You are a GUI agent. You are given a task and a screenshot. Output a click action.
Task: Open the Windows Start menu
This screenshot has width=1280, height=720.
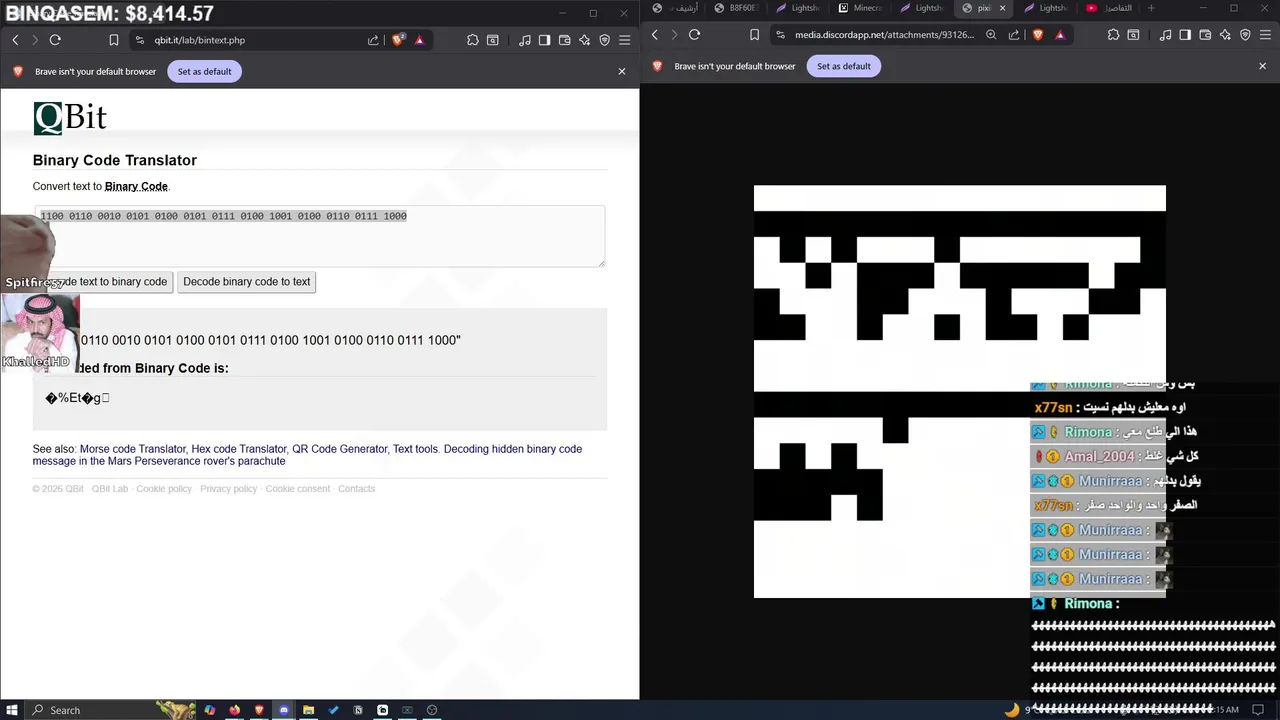pos(11,710)
